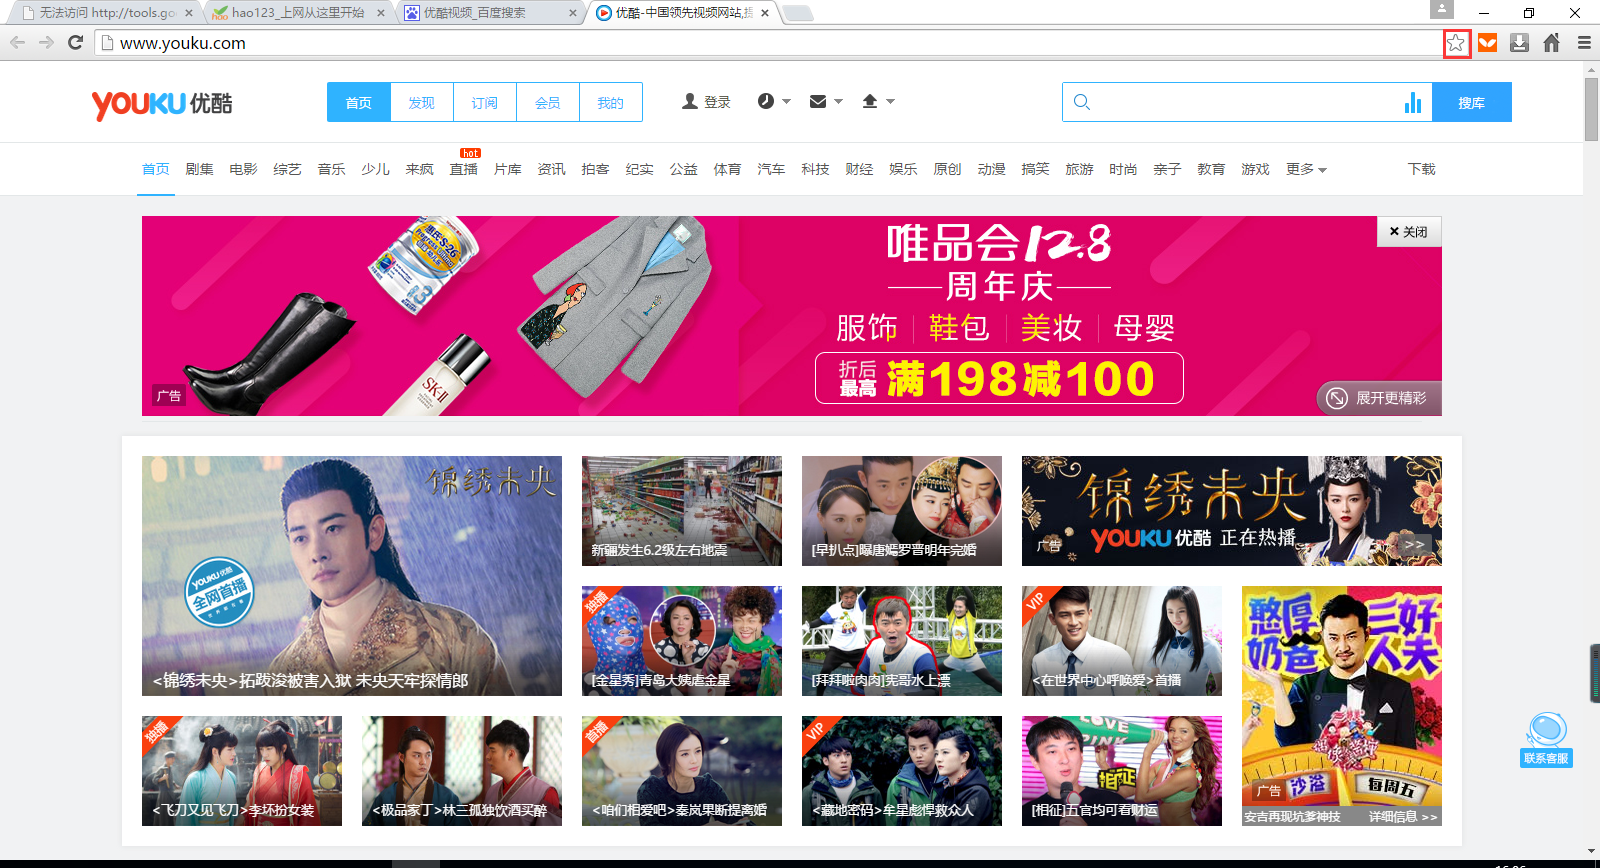Image resolution: width=1600 pixels, height=868 pixels.
Task: Open the 订阅 top navigation tab
Action: click(485, 103)
